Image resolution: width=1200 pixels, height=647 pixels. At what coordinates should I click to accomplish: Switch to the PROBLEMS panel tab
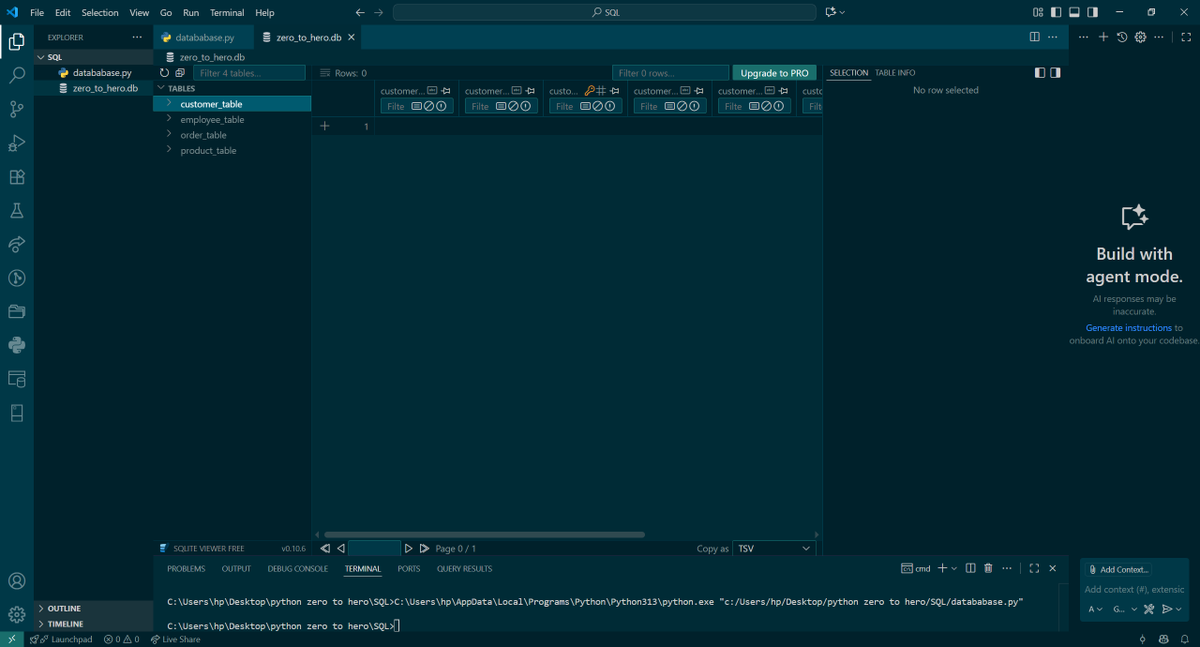pyautogui.click(x=186, y=568)
